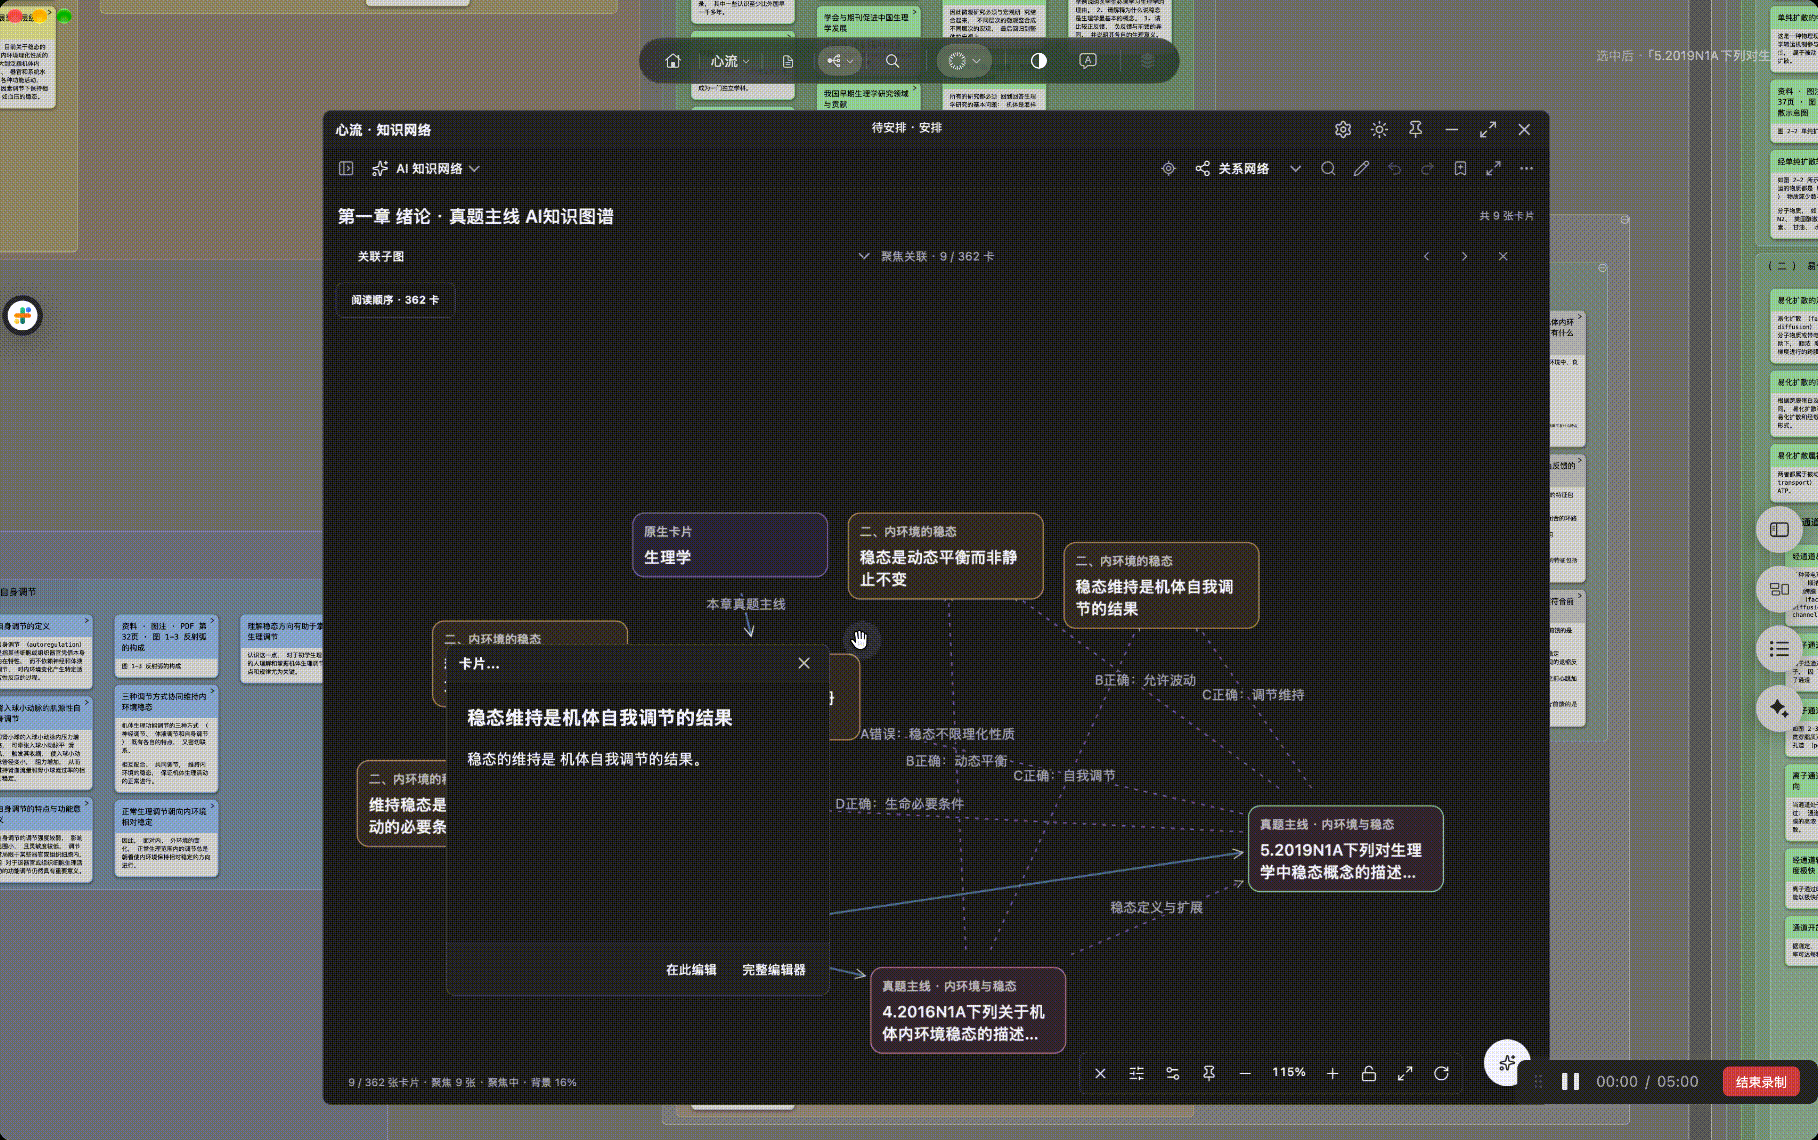Open the 完整编辑器 button
This screenshot has height=1140, width=1818.
(x=774, y=970)
